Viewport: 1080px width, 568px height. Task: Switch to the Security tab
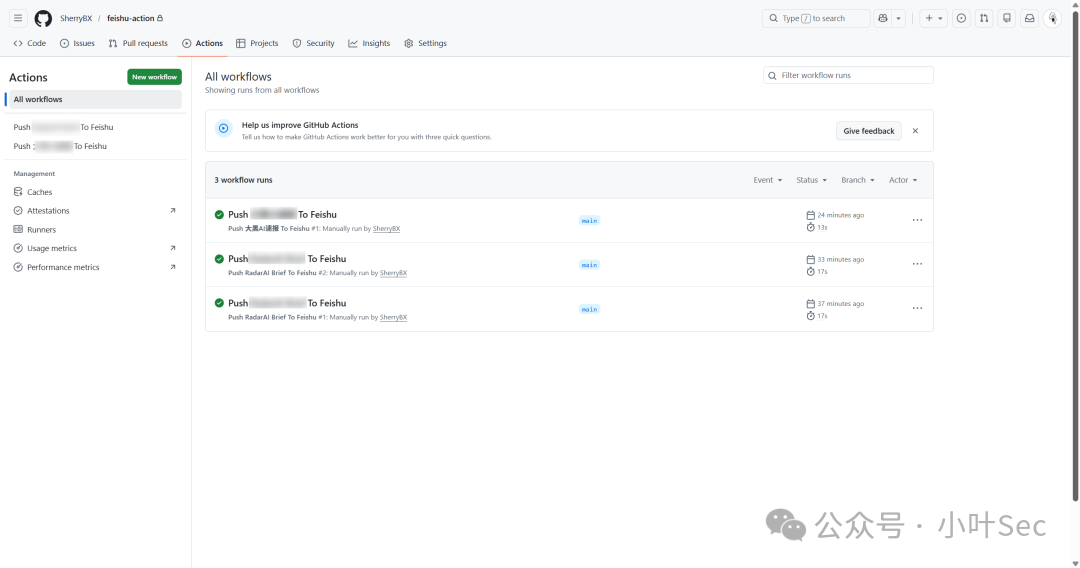[x=313, y=43]
